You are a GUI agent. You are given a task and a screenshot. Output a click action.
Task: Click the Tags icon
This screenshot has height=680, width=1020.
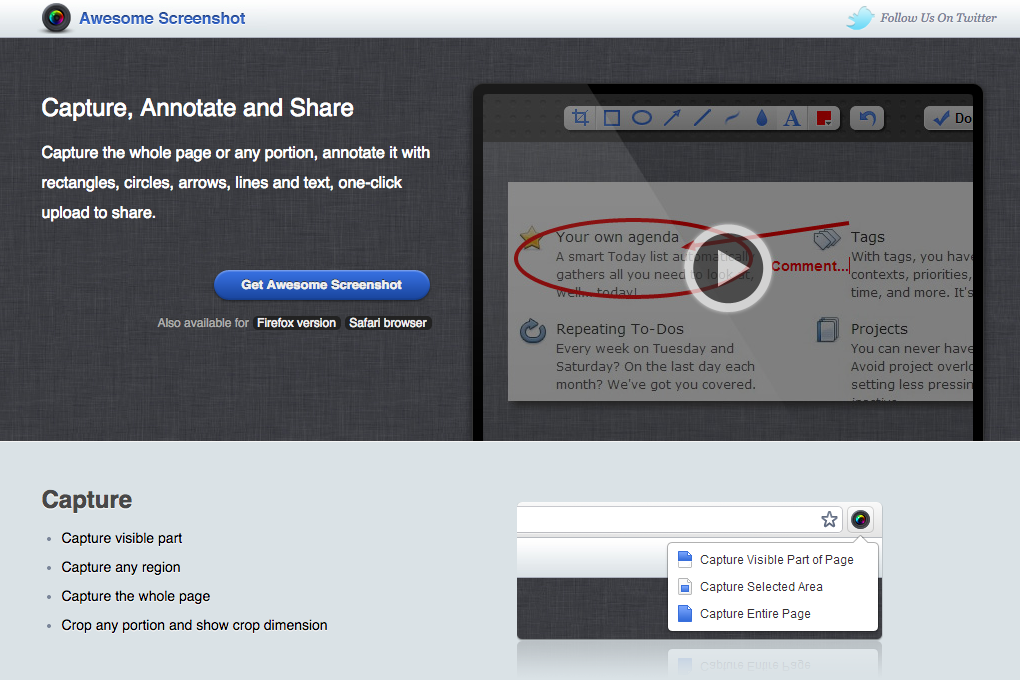click(x=827, y=239)
